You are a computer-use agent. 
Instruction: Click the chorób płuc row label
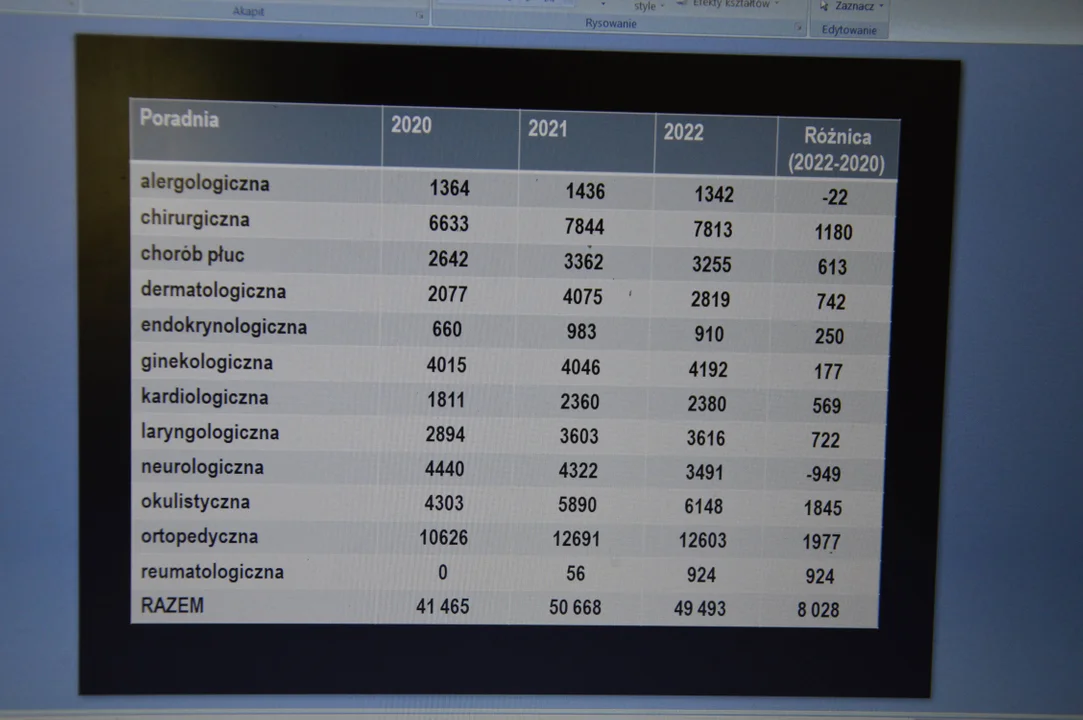click(x=193, y=254)
